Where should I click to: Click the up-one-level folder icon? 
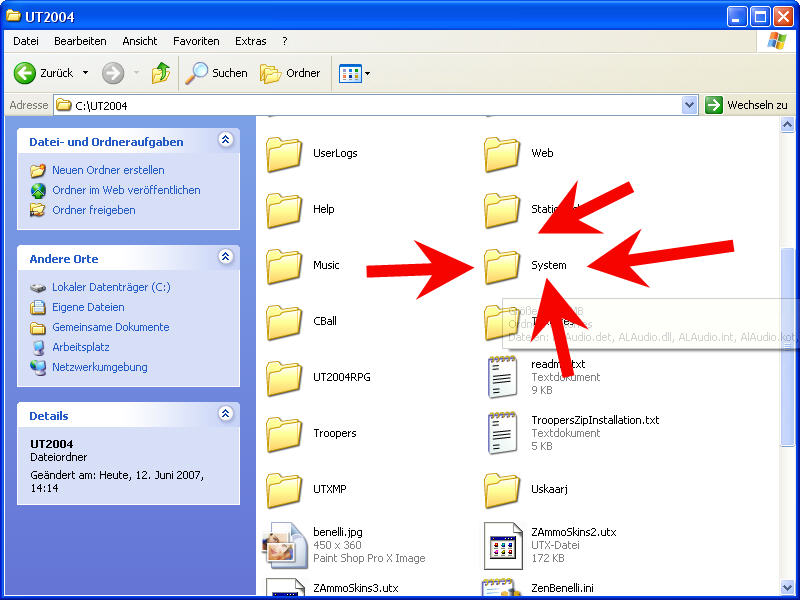coord(160,73)
